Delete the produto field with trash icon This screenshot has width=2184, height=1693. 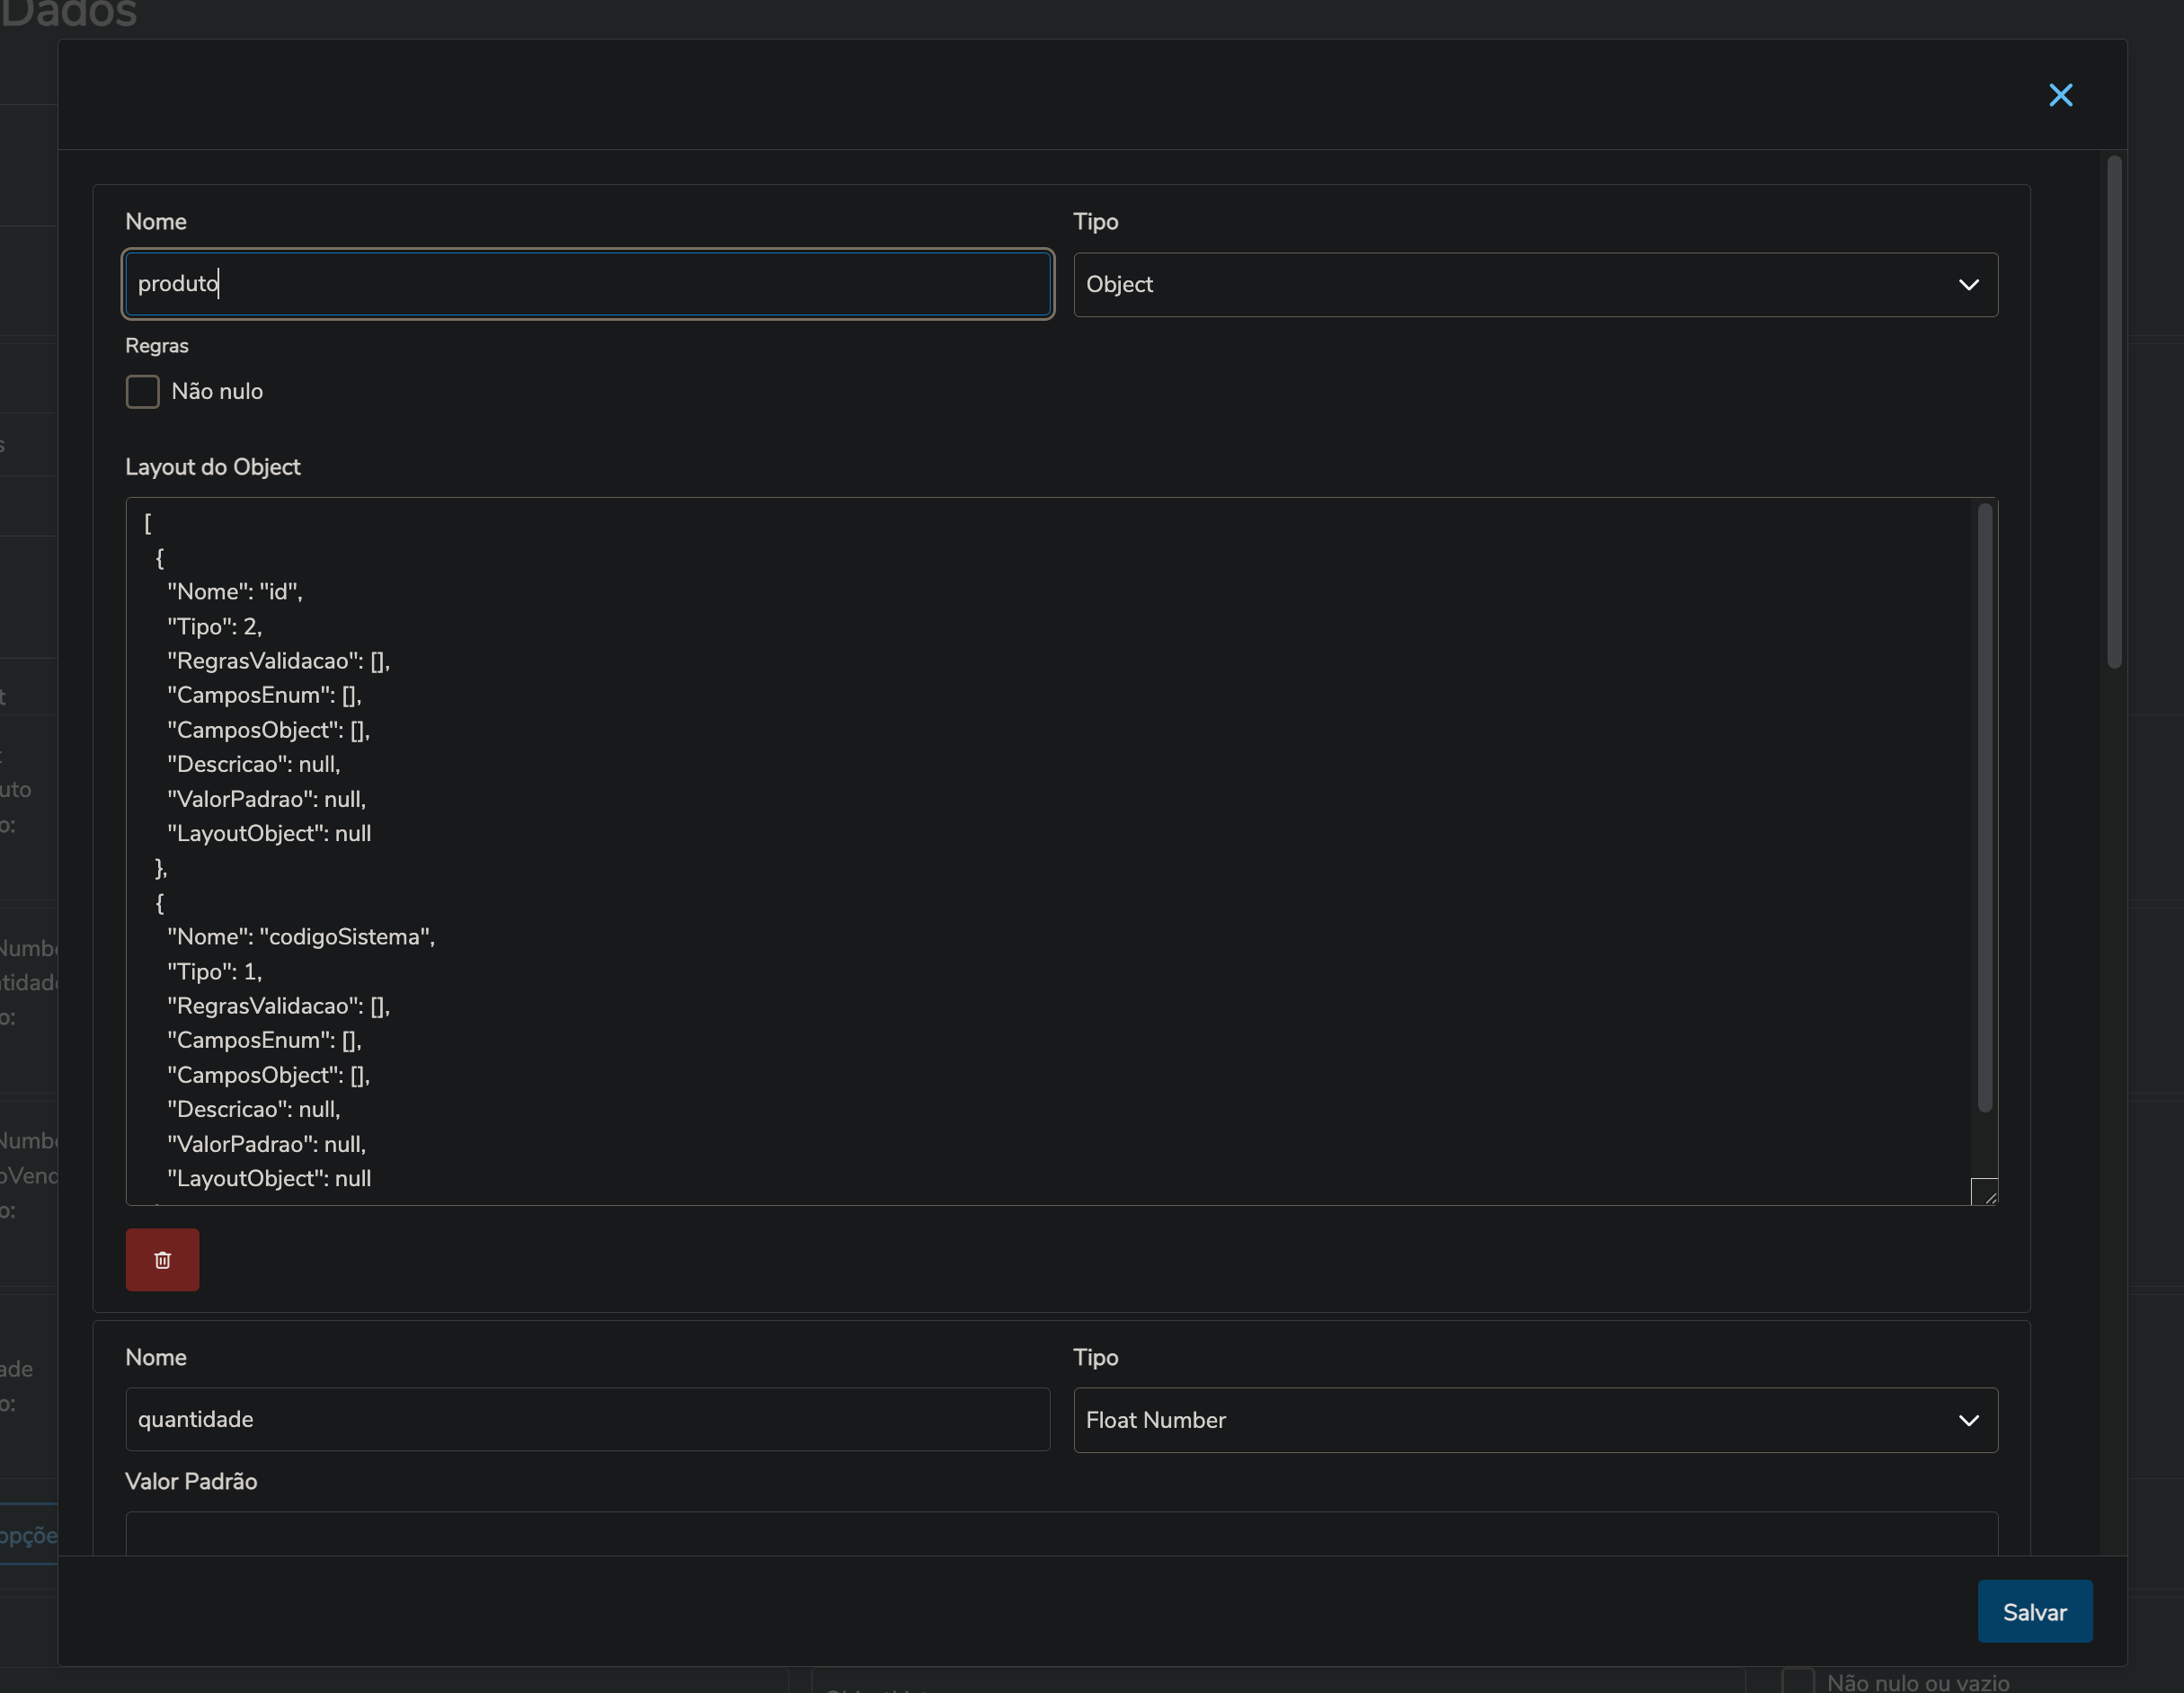(x=162, y=1259)
